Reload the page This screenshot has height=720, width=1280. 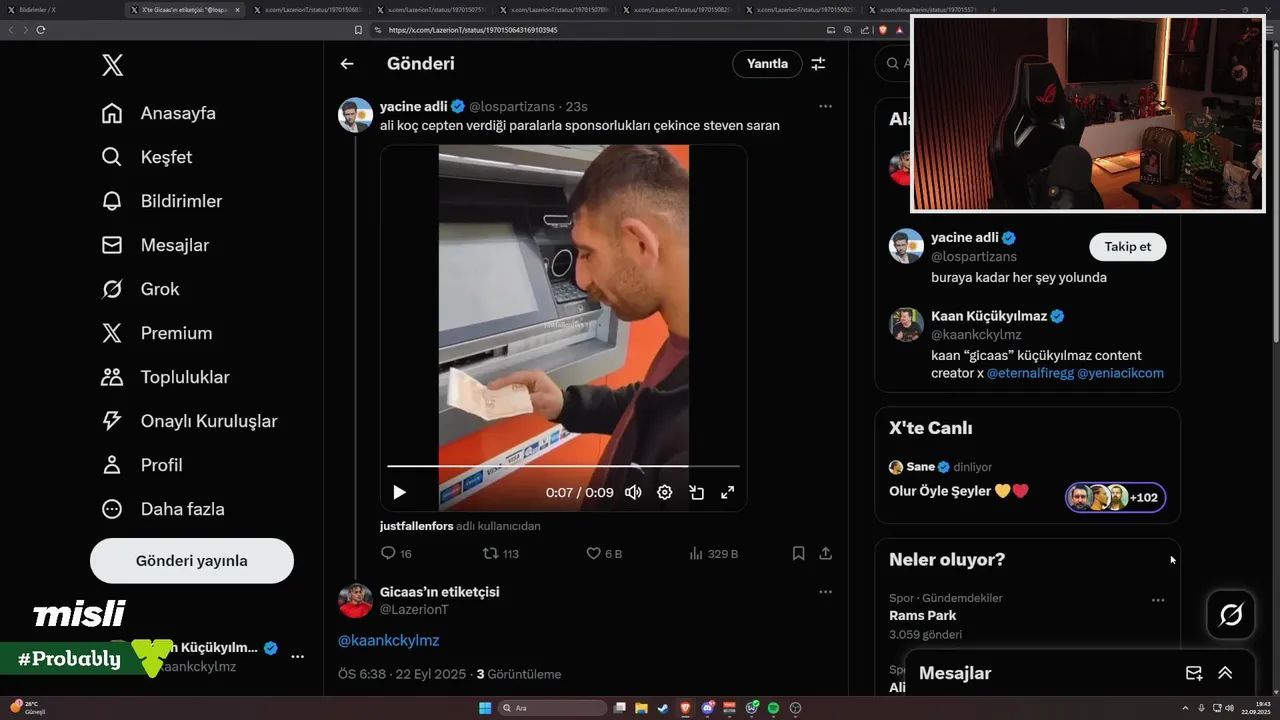pos(41,30)
